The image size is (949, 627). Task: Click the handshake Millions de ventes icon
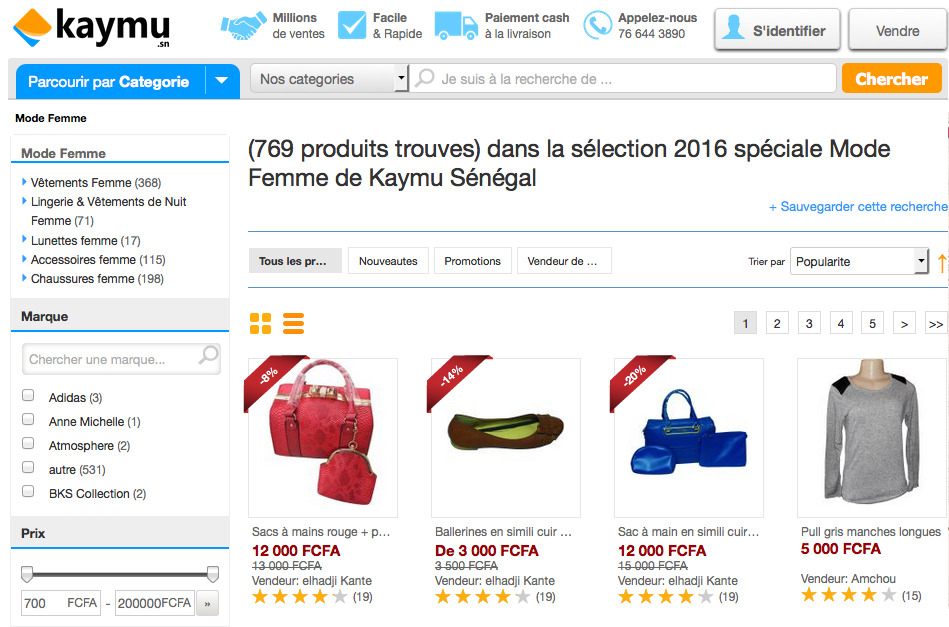coord(243,26)
